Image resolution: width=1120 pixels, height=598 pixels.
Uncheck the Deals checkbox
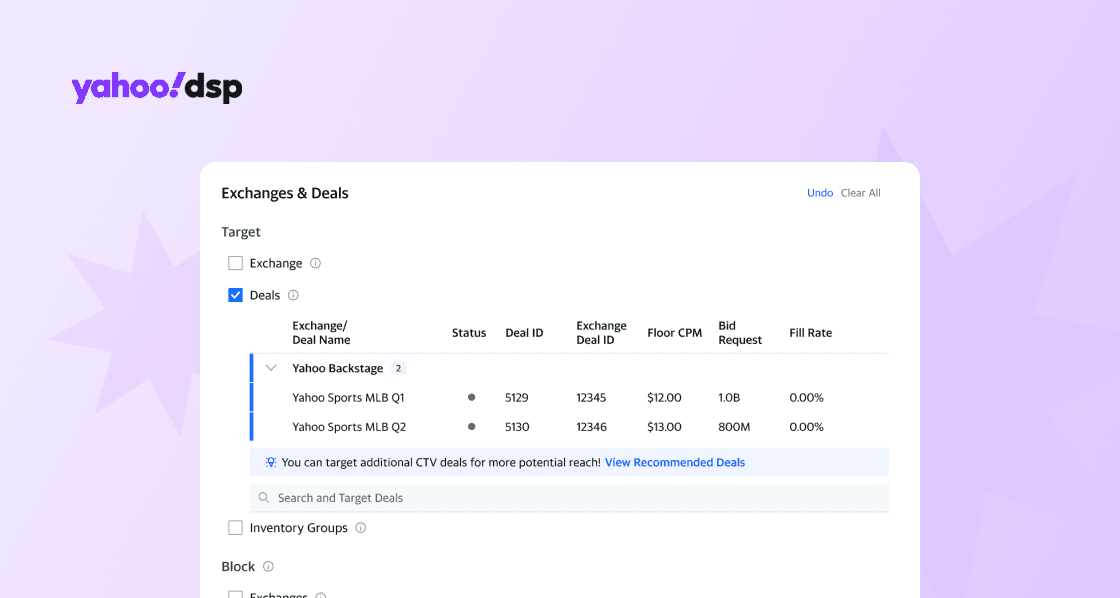[235, 295]
